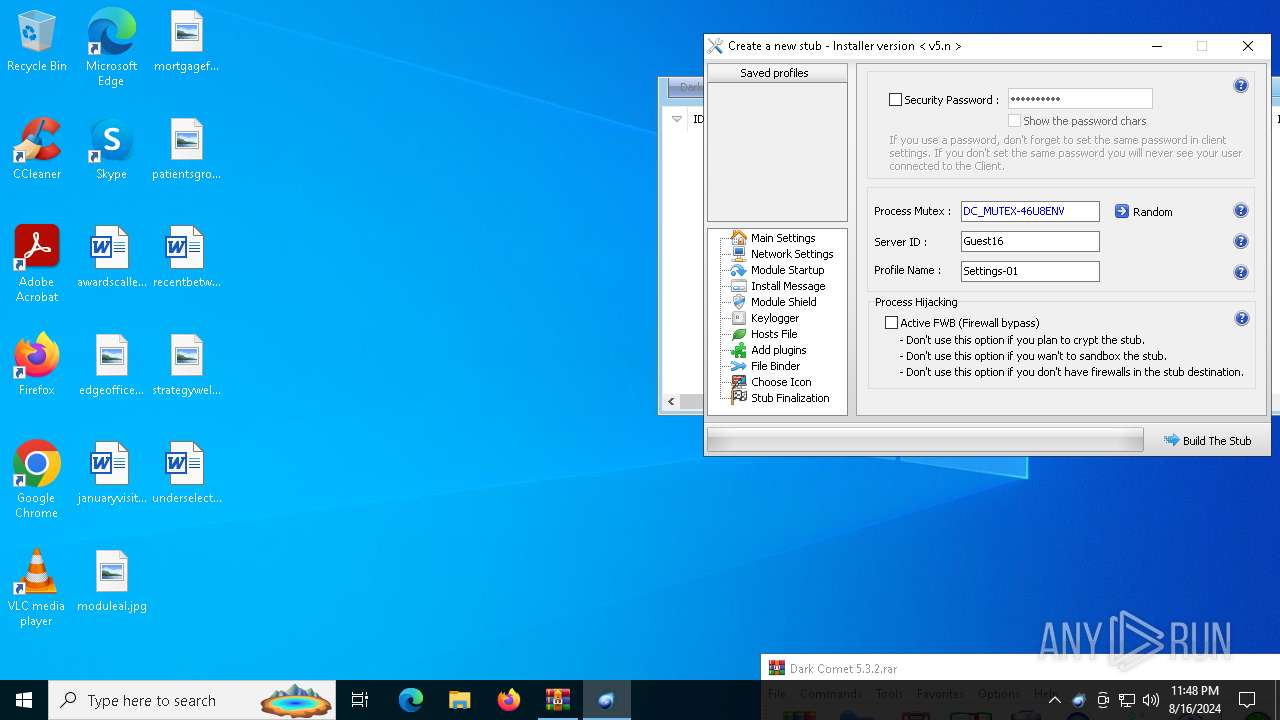
Task: Click the Process Mutex input field
Action: point(1030,211)
